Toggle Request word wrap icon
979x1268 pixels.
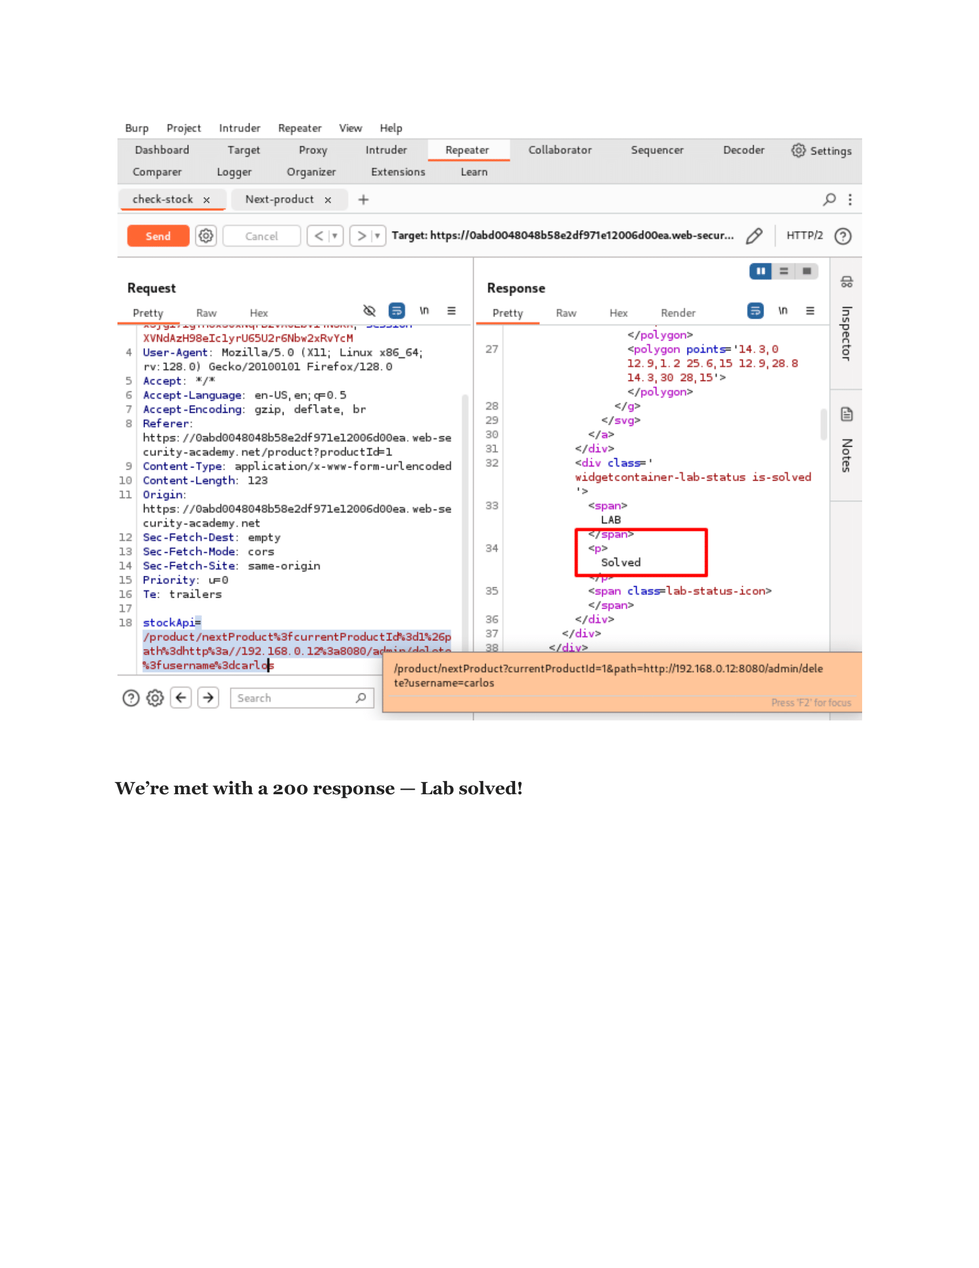point(397,311)
